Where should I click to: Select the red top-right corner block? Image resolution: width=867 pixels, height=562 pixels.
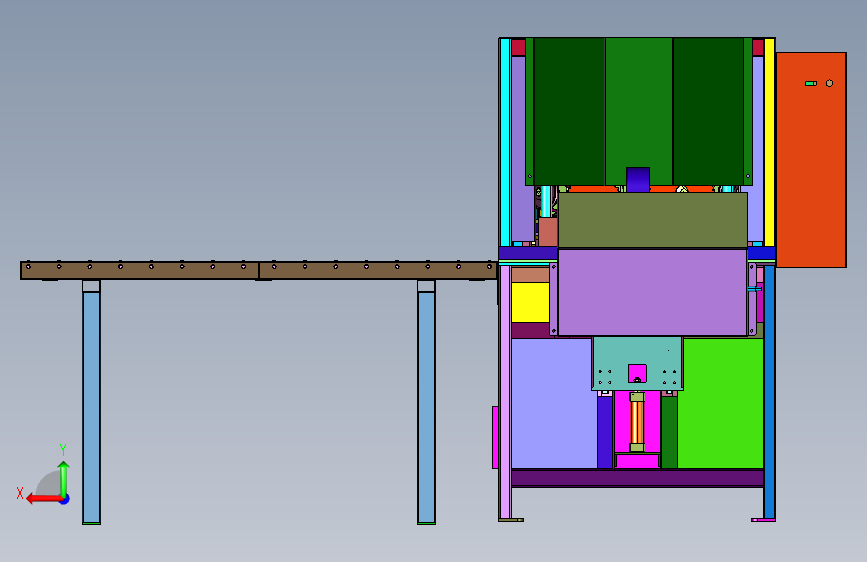click(x=758, y=47)
